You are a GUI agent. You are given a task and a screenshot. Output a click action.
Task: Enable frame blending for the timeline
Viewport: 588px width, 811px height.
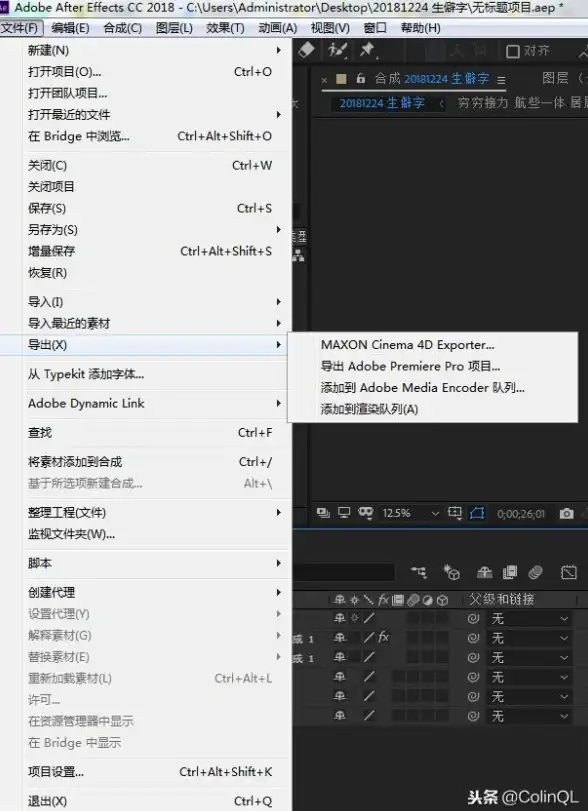click(509, 572)
